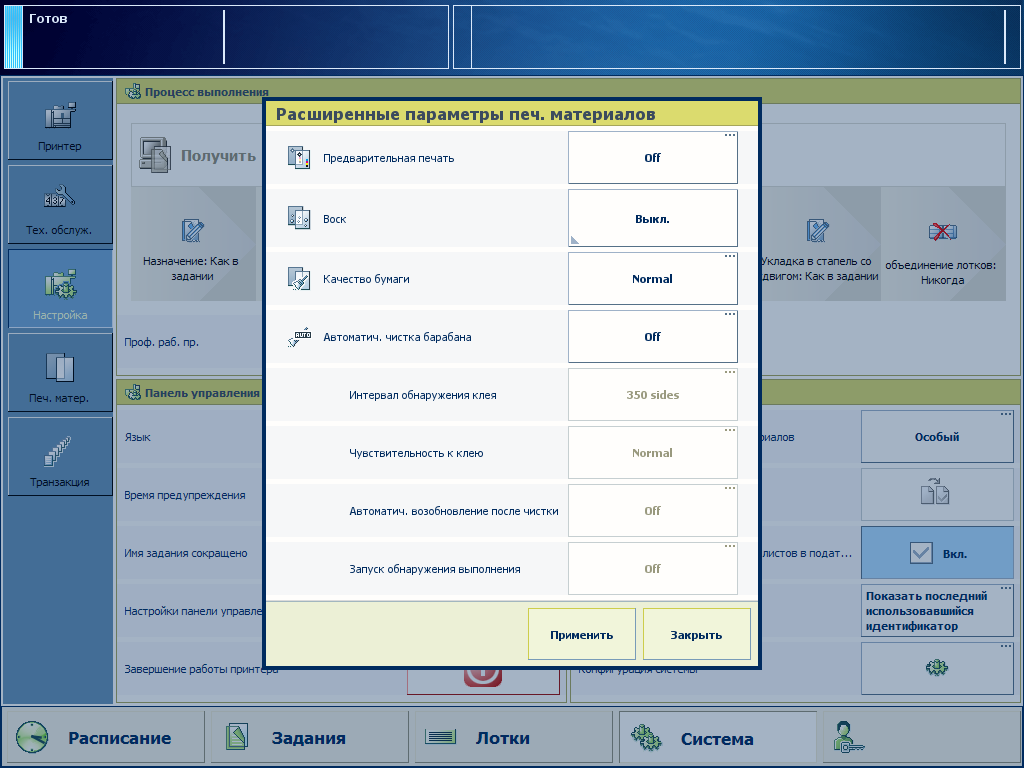The image size is (1024, 768).
Task: Click the Применить button
Action: tap(581, 635)
